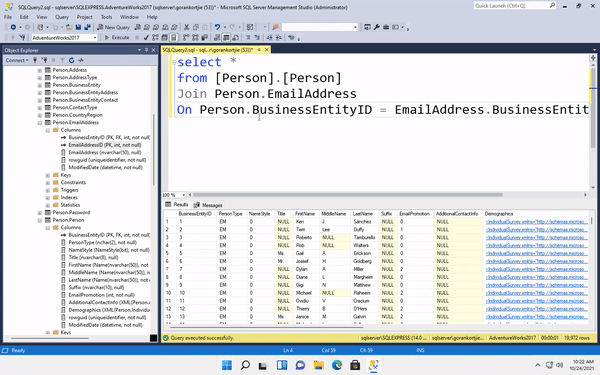Image resolution: width=600 pixels, height=375 pixels.
Task: Toggle Include Actual Execution Plan
Action: click(x=186, y=38)
